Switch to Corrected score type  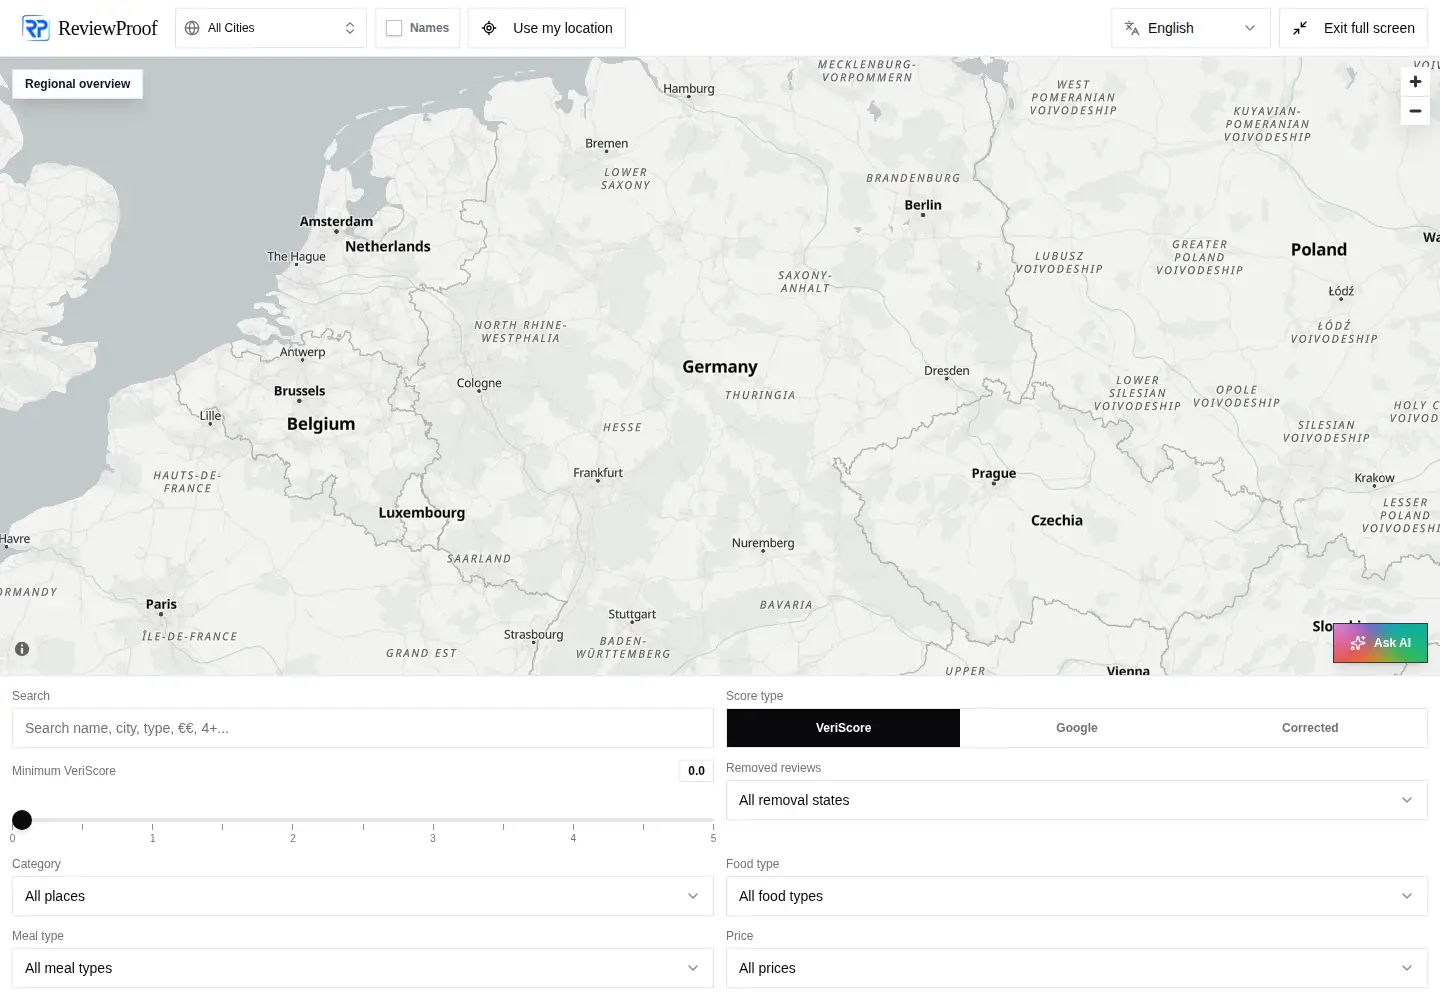click(x=1310, y=728)
